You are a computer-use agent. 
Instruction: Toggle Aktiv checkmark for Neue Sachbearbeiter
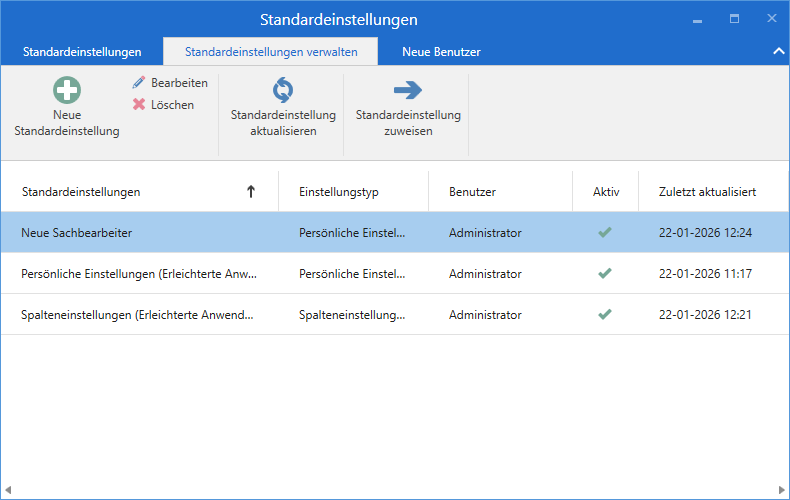click(x=605, y=232)
